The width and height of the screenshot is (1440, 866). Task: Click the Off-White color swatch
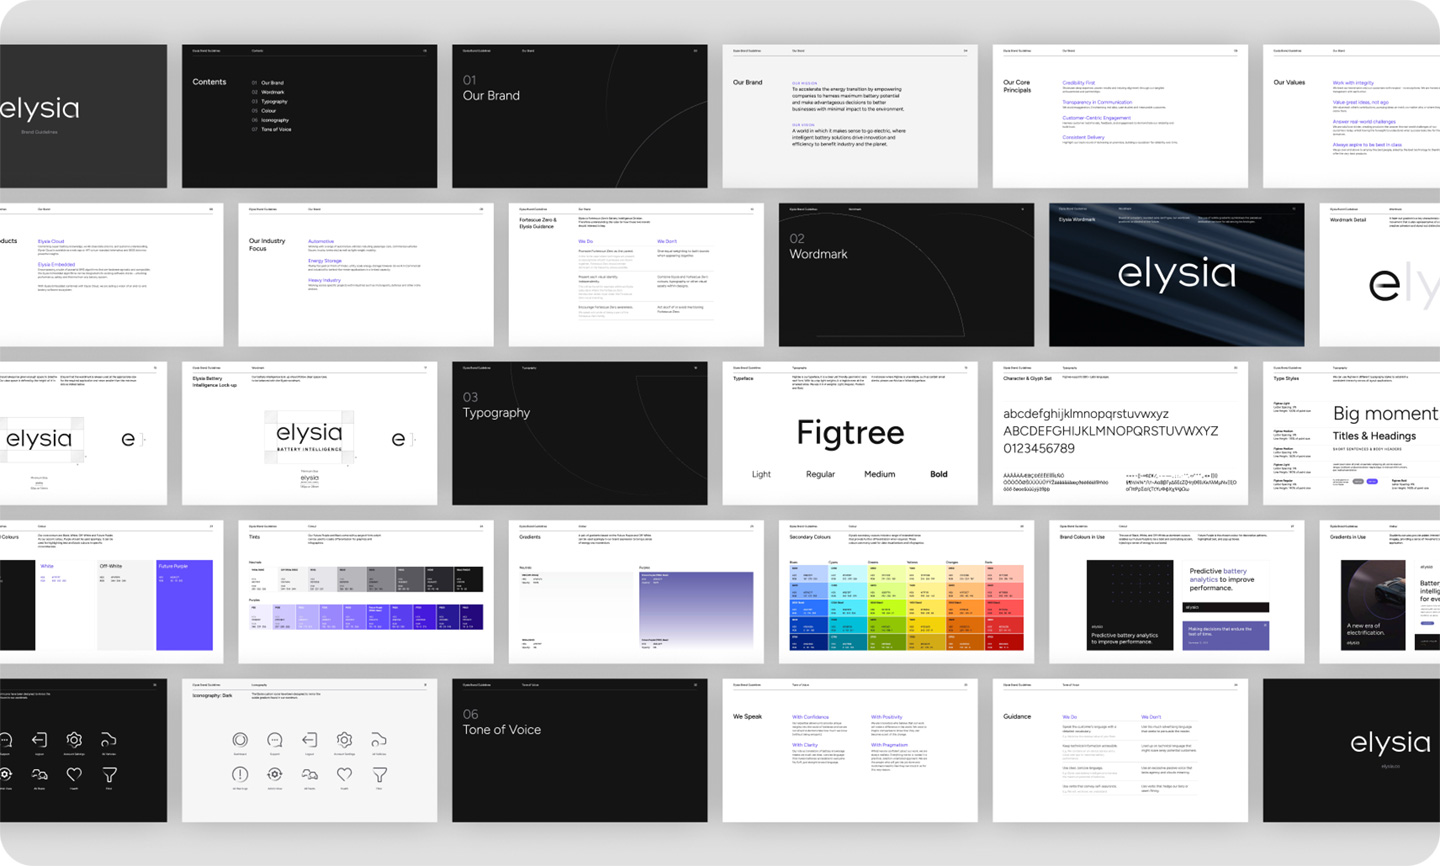(x=125, y=605)
